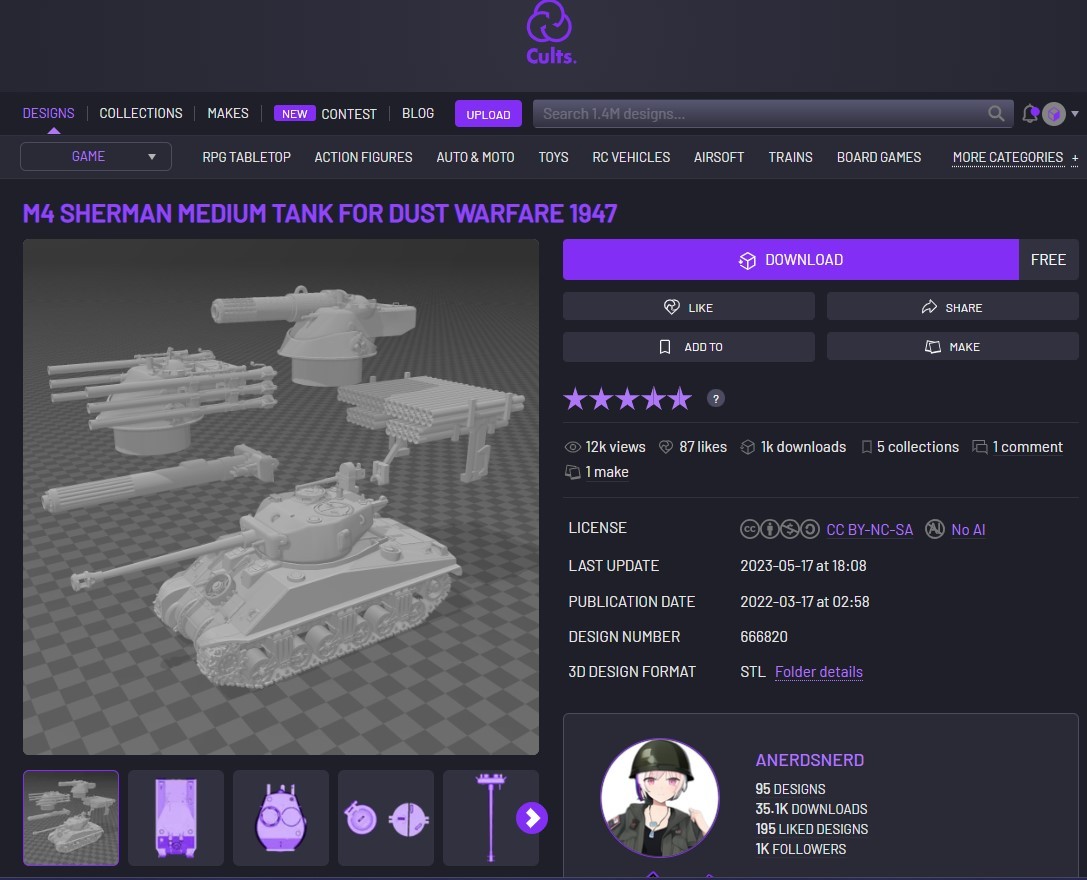Click the last update date 2023-05-17
This screenshot has width=1087, height=880.
[803, 566]
